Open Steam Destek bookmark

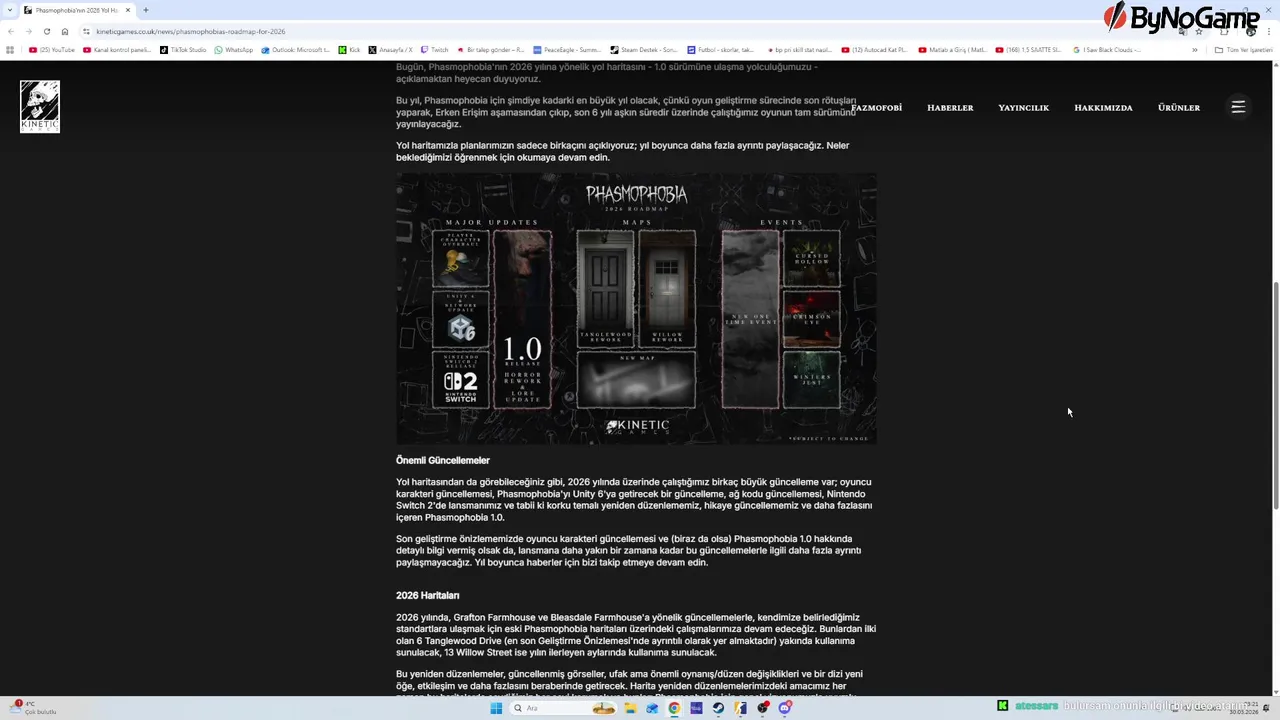(x=644, y=49)
